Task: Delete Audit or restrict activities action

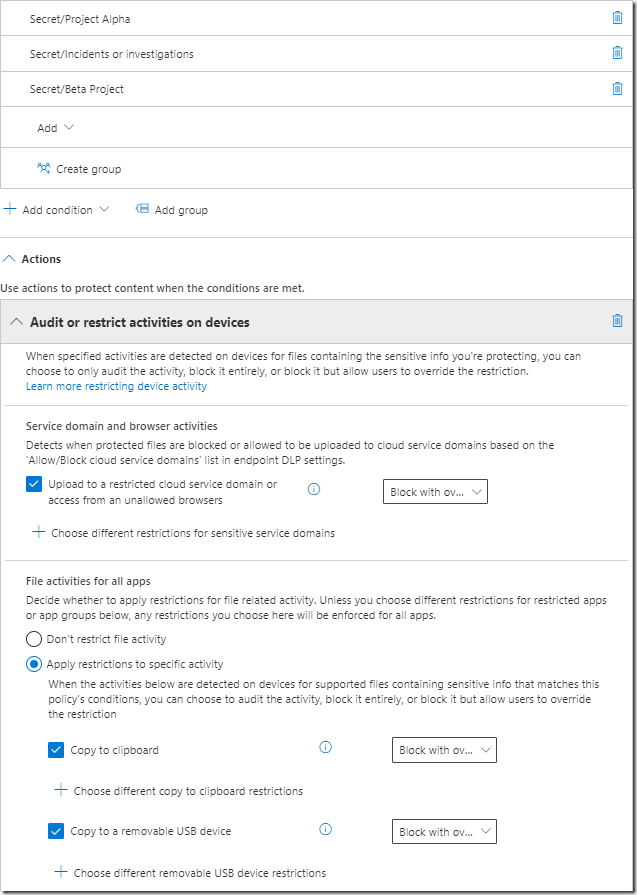Action: coord(617,321)
